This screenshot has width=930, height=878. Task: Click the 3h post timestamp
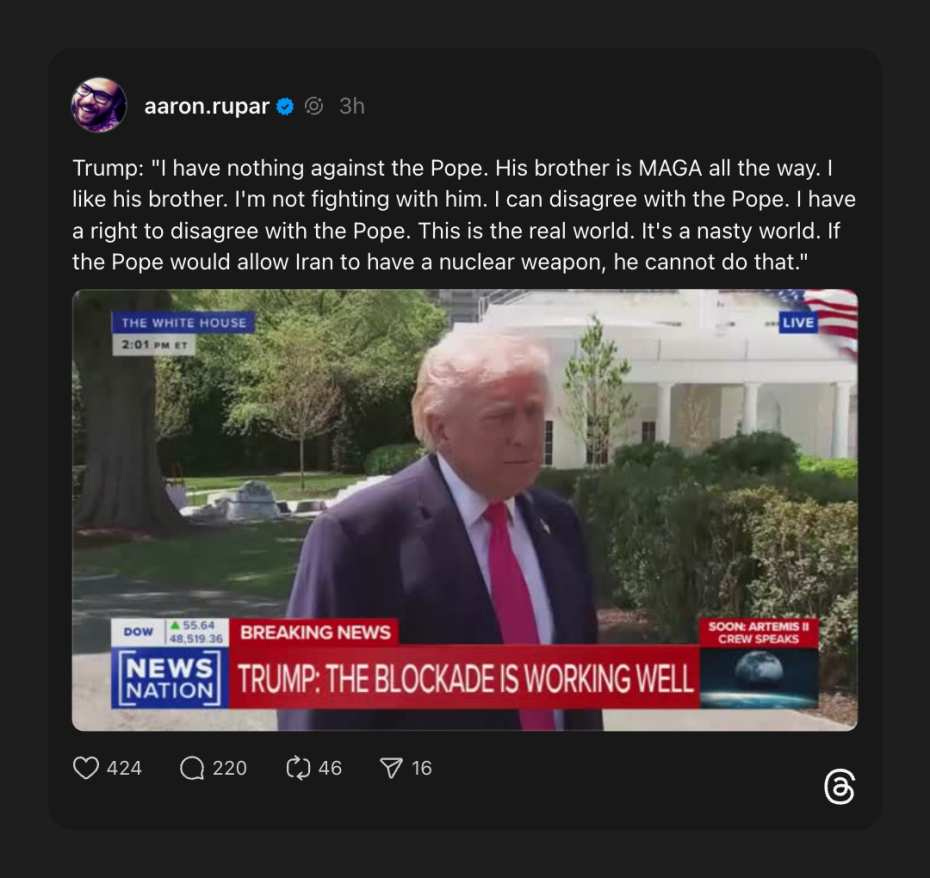(x=352, y=106)
